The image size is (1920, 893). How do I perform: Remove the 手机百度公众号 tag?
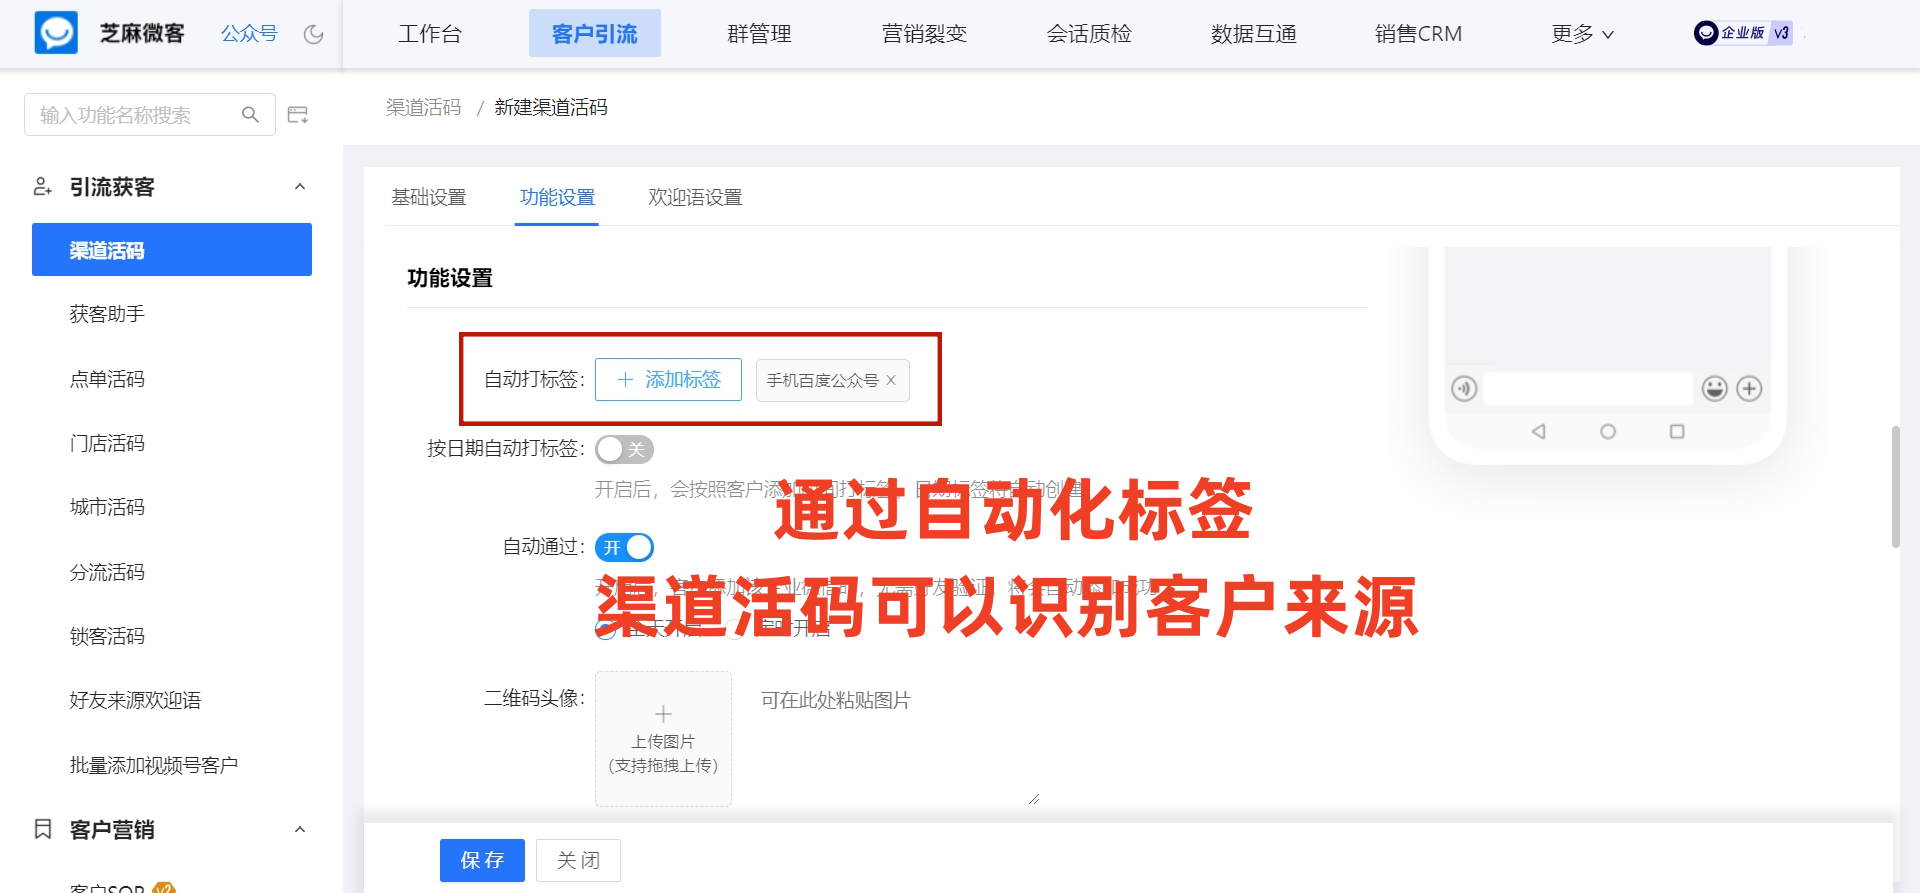click(x=891, y=380)
